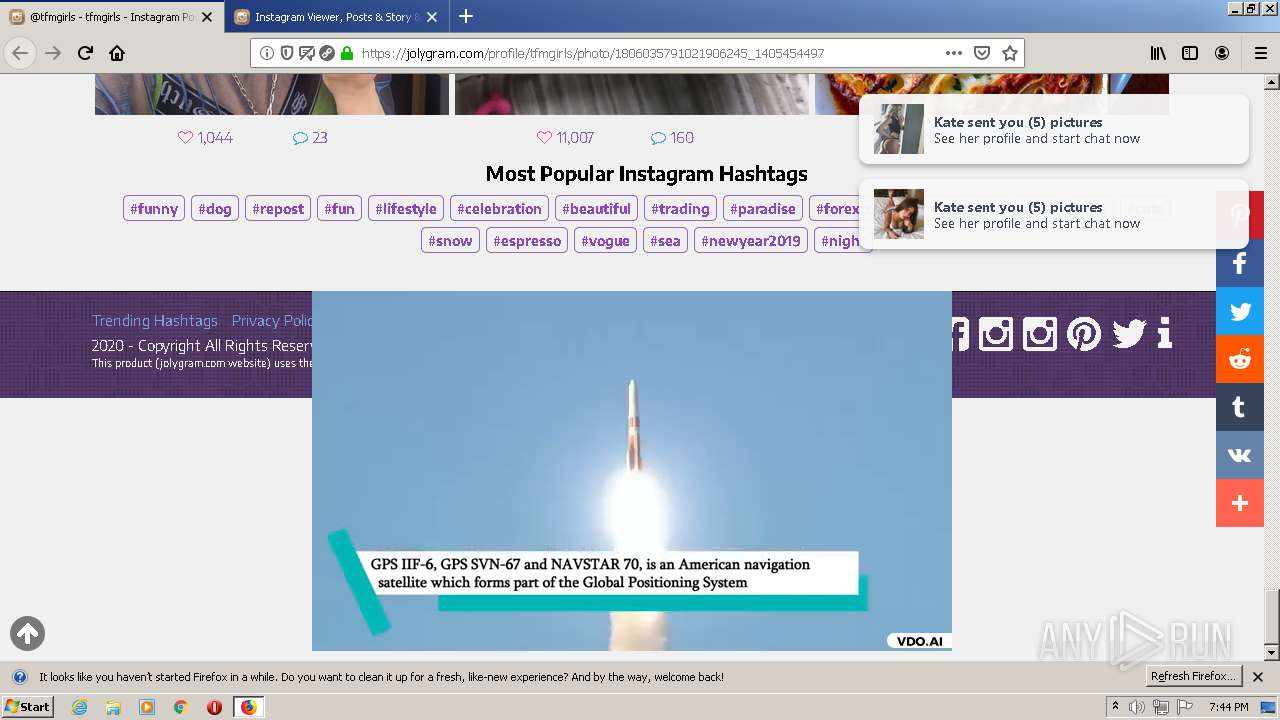The image size is (1280, 720).
Task: Open the #lifestyle hashtag
Action: pos(406,209)
